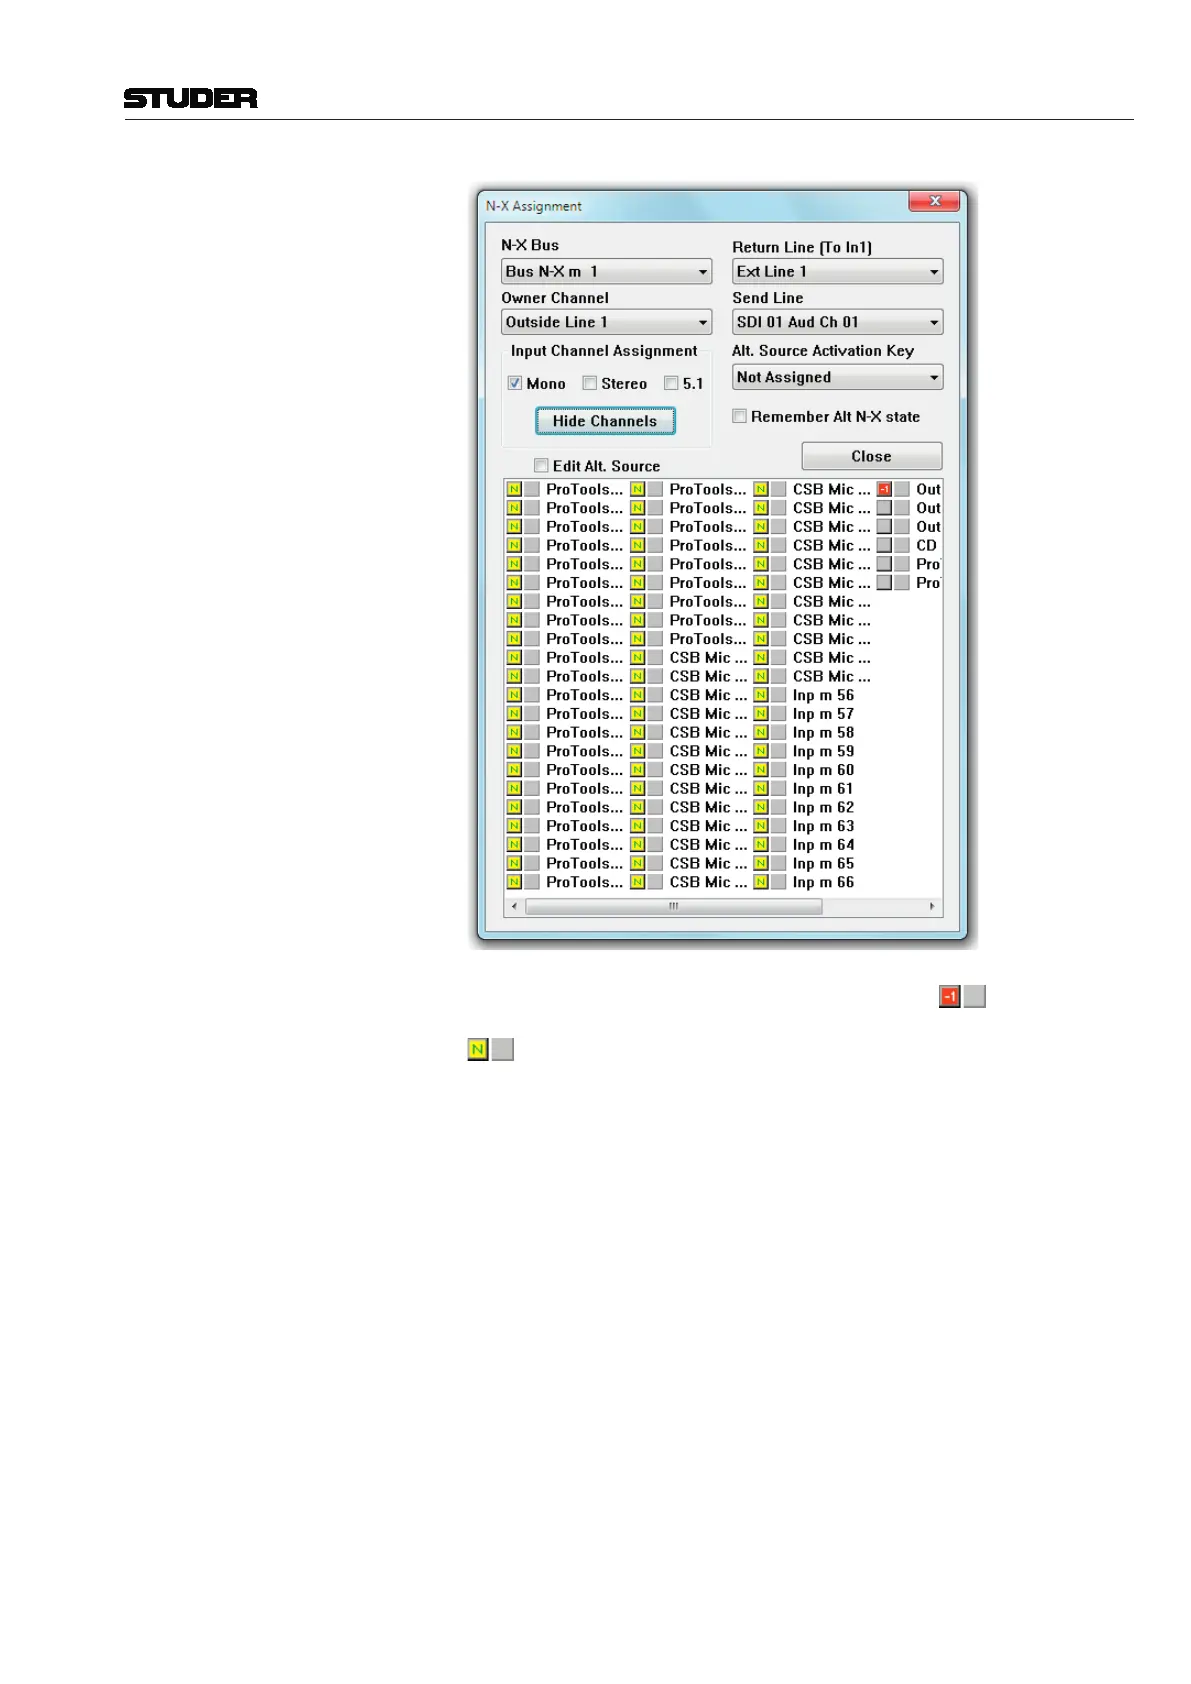Click the "Inp m 56" channel label

tap(824, 695)
